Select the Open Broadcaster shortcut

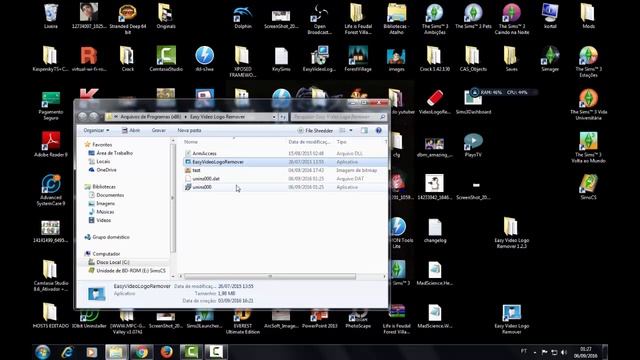[319, 19]
